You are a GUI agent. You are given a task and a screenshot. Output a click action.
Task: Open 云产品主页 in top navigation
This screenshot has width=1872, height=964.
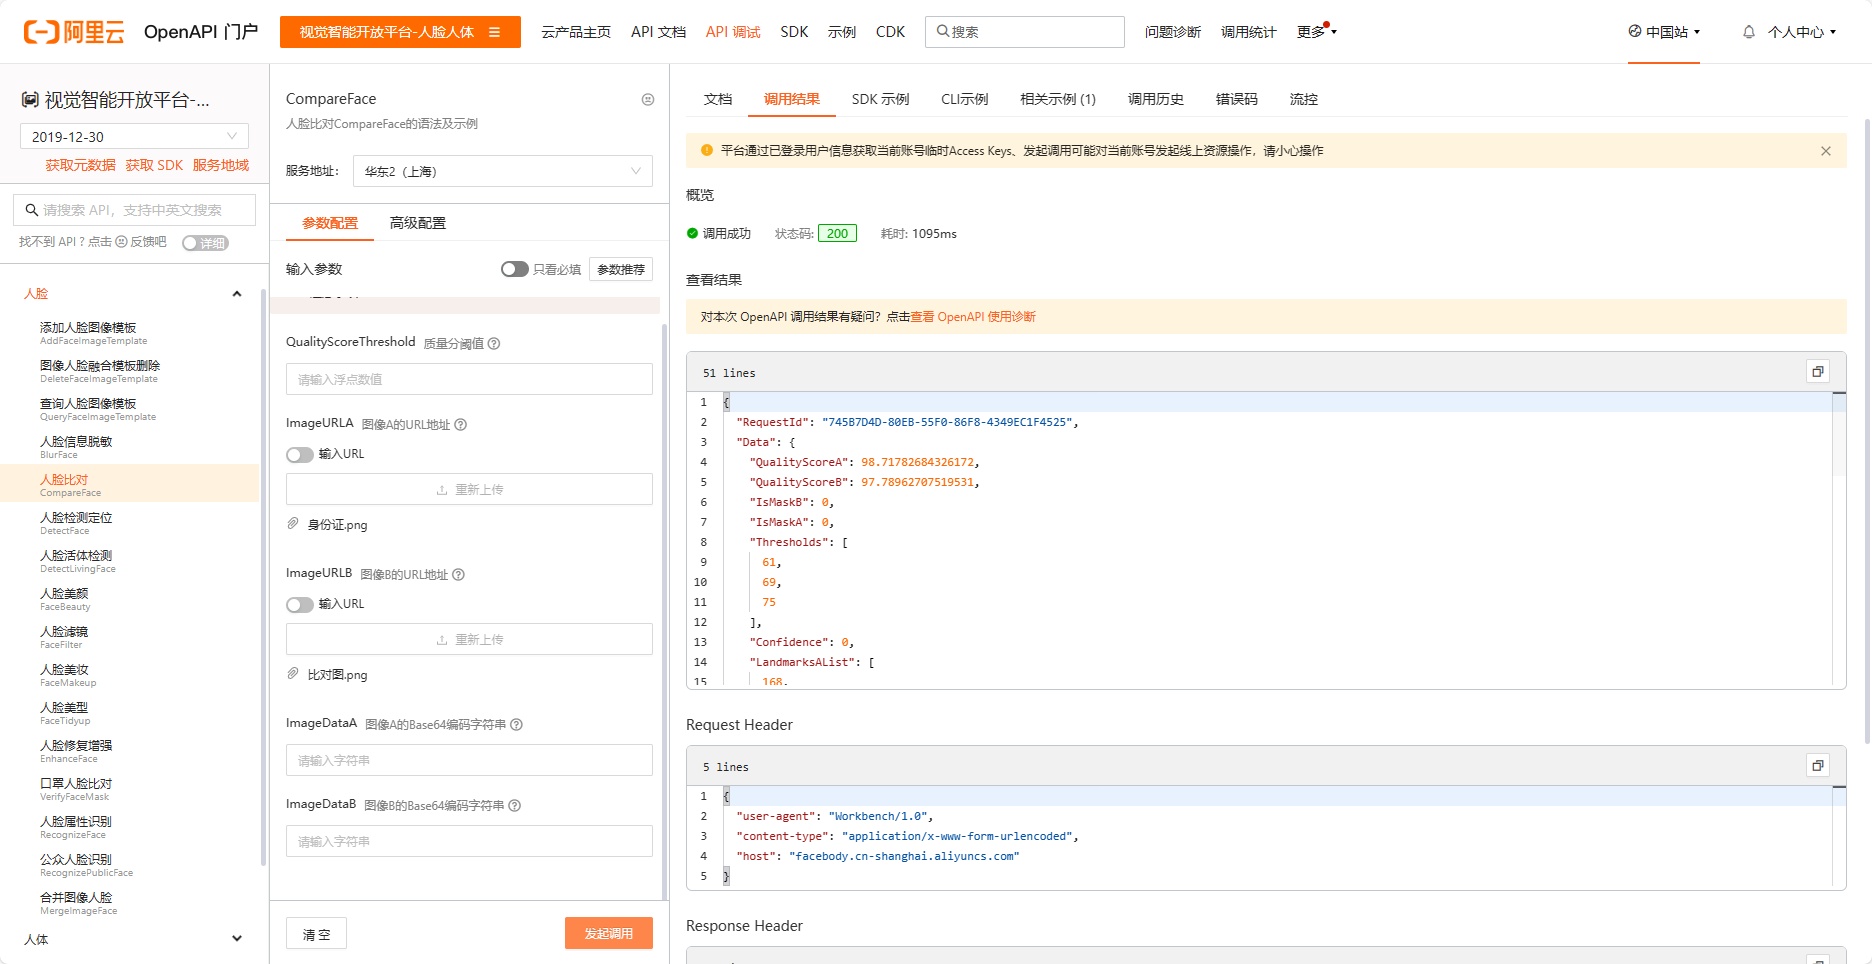point(576,32)
